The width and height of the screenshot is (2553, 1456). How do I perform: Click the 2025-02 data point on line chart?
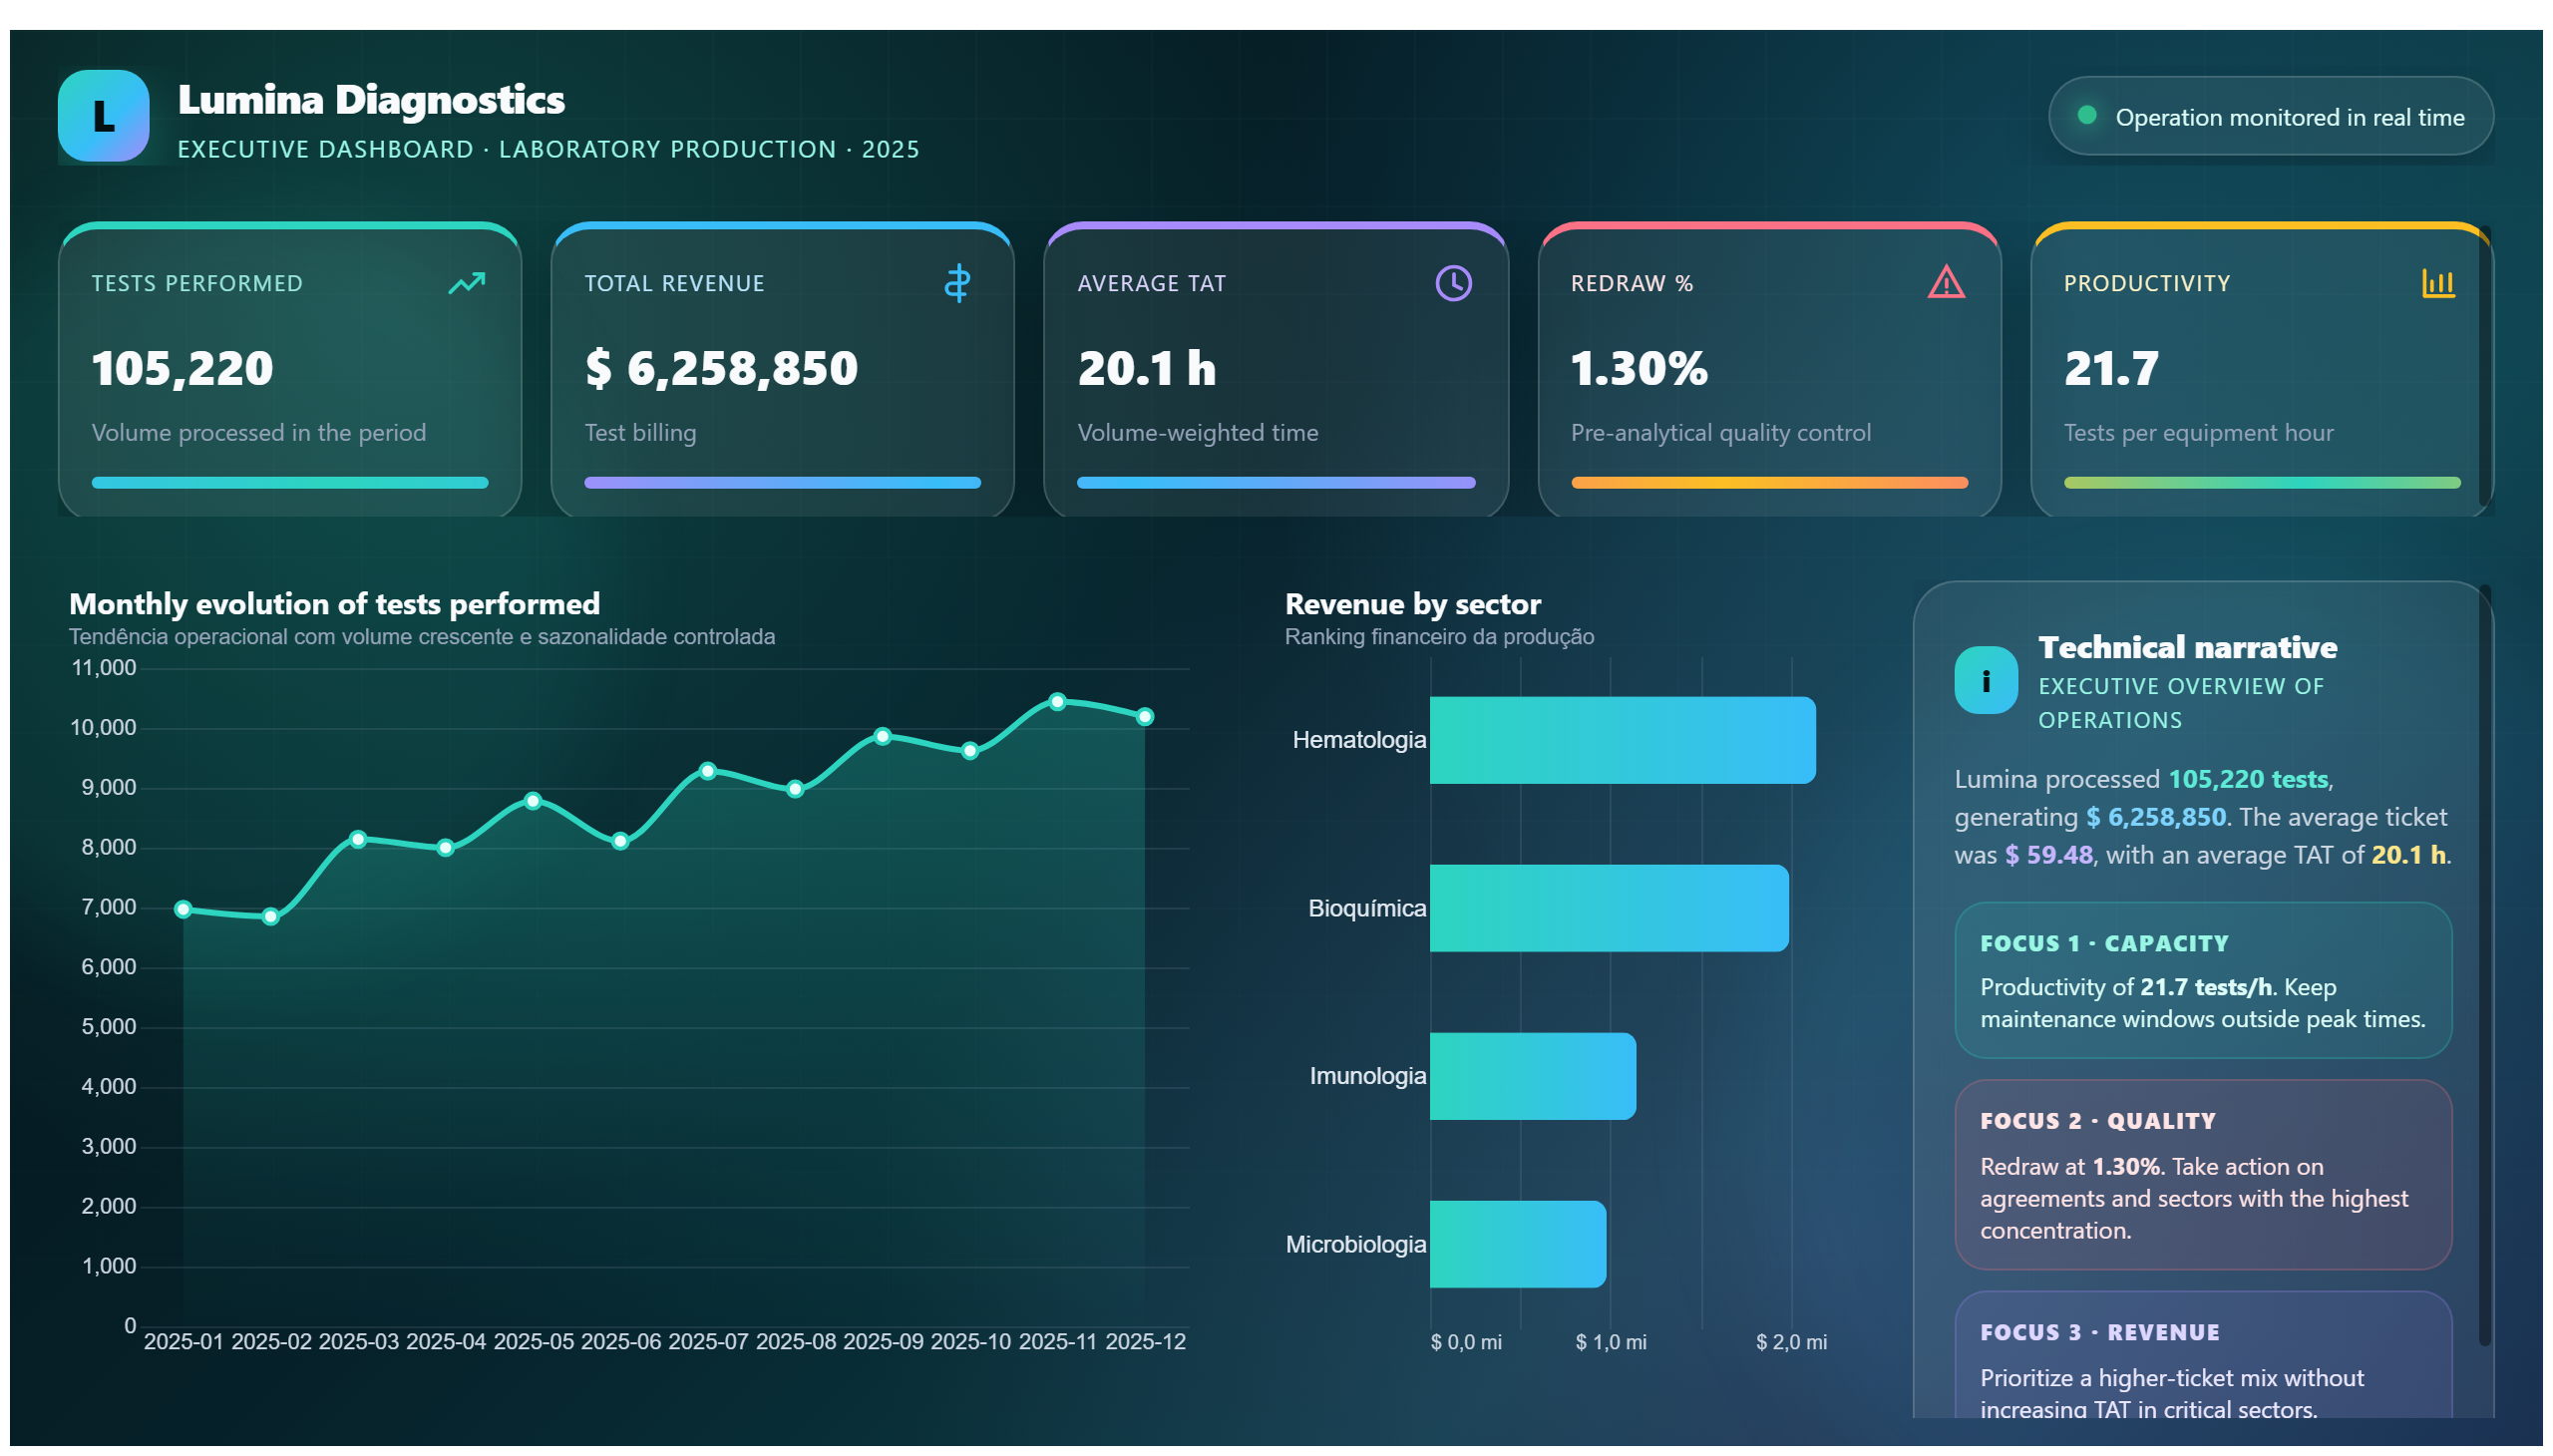tap(270, 917)
